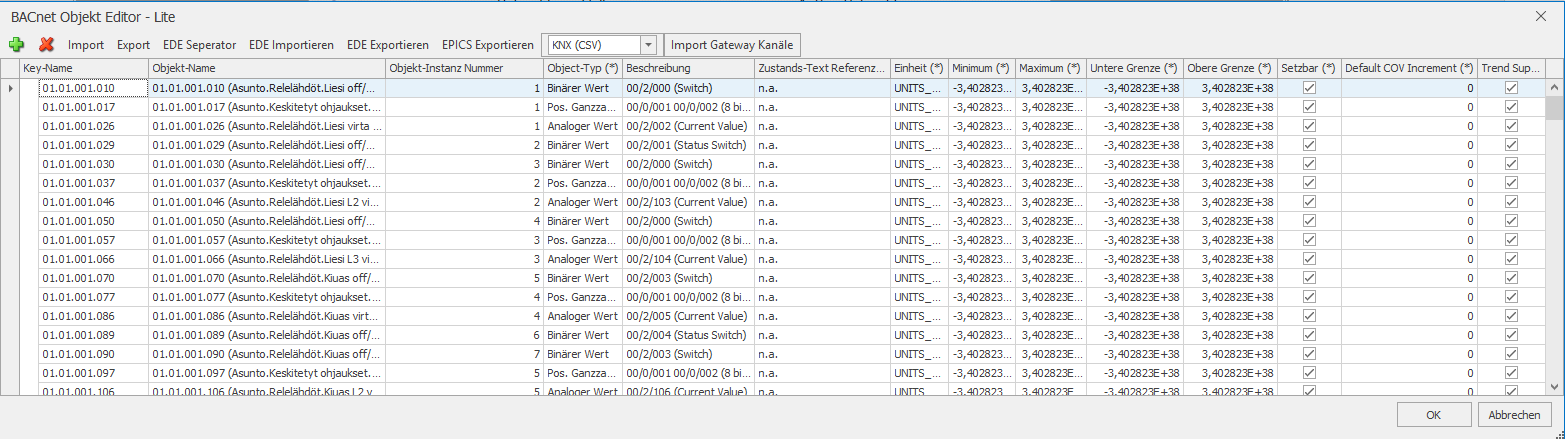Screen dimensions: 1565x439
Task: Toggle Setzbar checkbox for row 01.01.001.026
Action: tap(1309, 127)
